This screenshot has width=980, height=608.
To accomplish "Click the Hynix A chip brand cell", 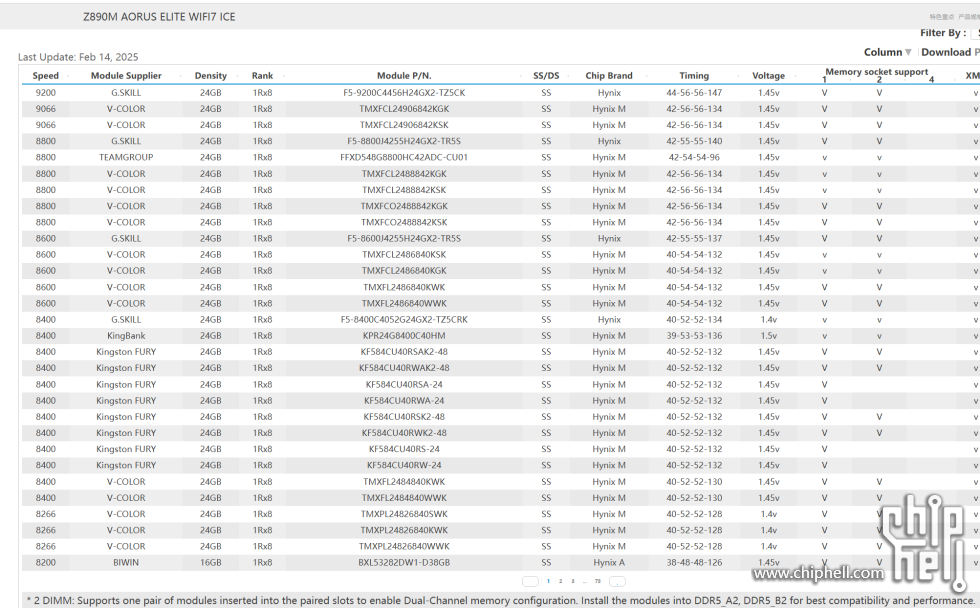I will [x=609, y=562].
